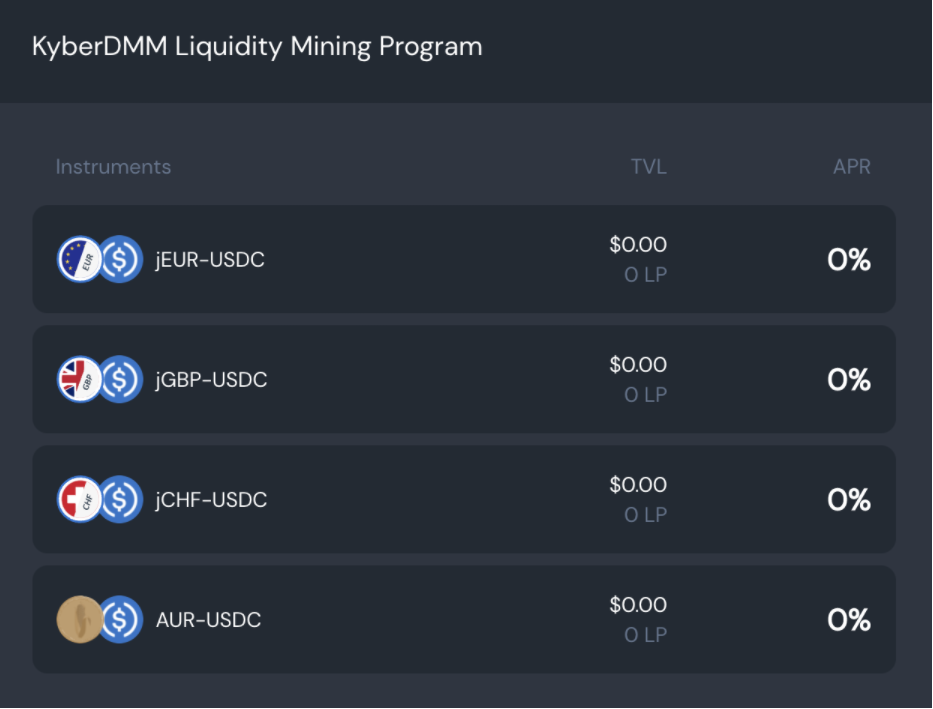Select the AUR-USDC pool label
This screenshot has width=933, height=709.
[208, 620]
